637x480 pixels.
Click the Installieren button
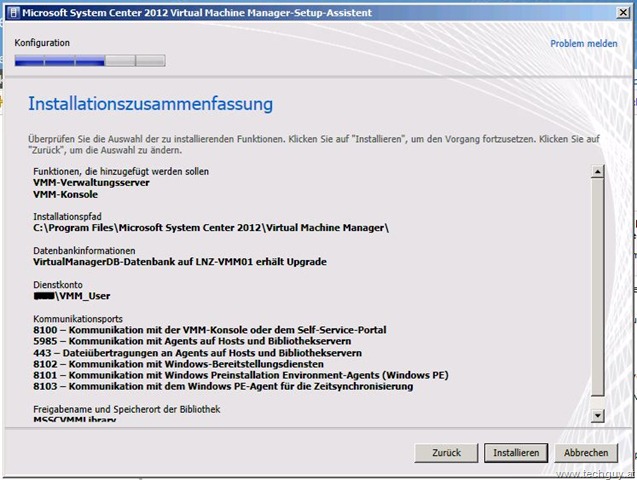point(516,453)
